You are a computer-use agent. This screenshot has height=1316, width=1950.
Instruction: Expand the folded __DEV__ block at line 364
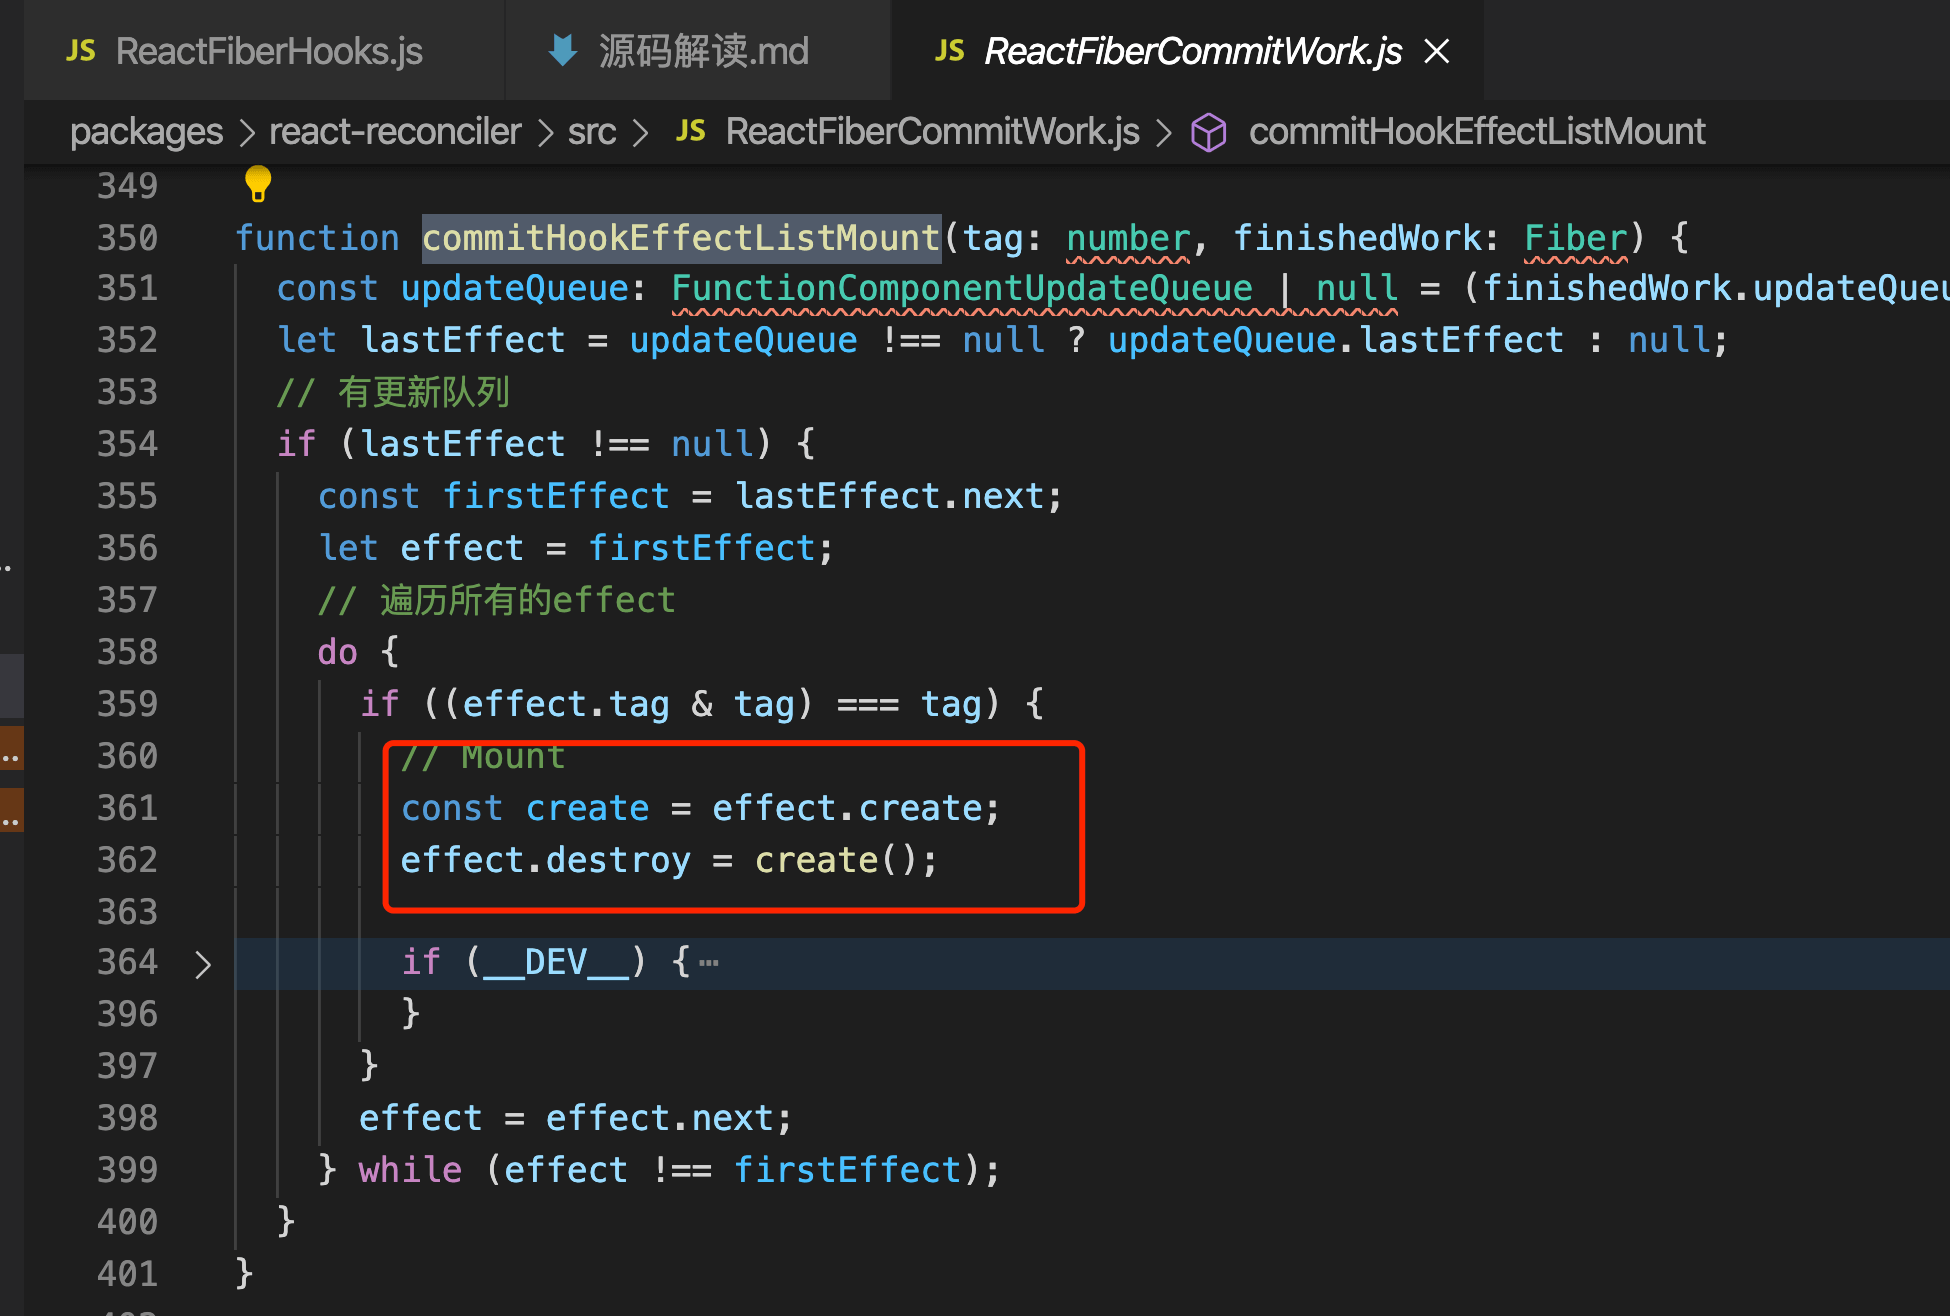[x=203, y=964]
